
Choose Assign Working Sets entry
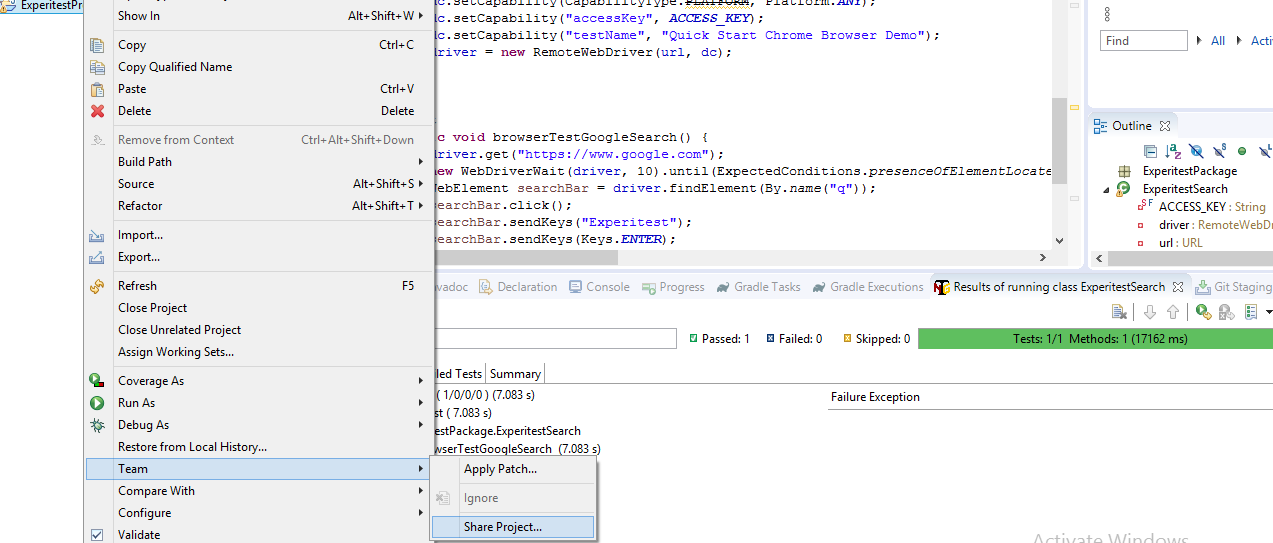(259, 352)
